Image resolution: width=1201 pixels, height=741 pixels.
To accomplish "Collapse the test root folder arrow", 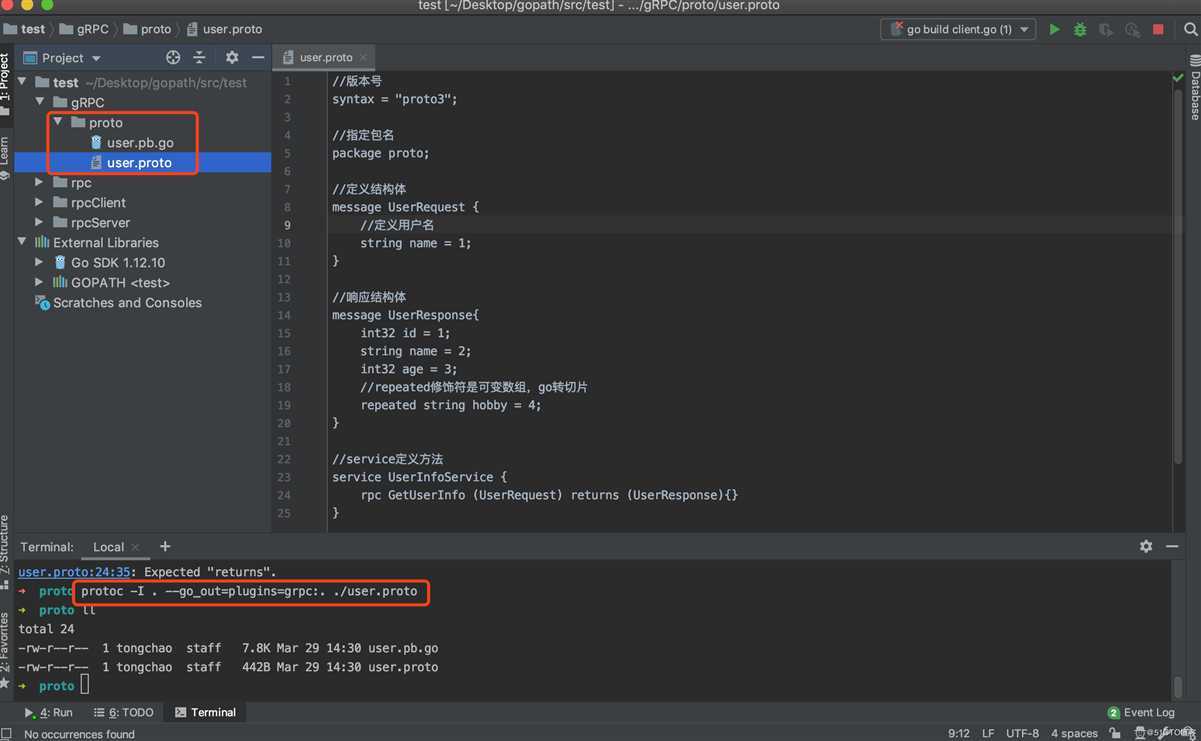I will [x=22, y=82].
